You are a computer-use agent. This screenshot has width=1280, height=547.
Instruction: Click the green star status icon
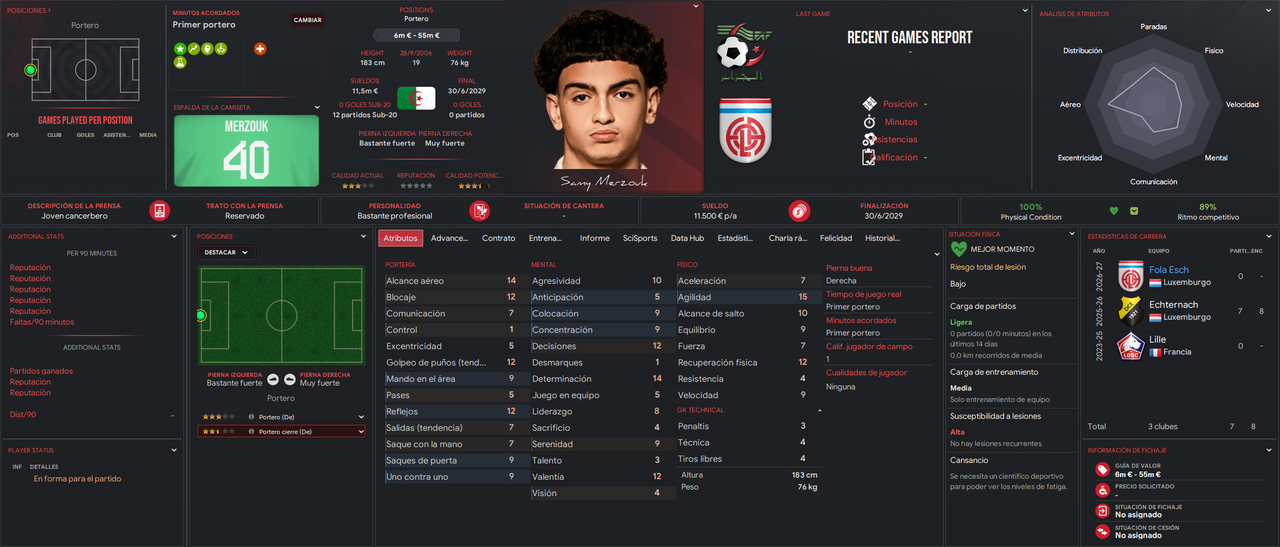(181, 48)
